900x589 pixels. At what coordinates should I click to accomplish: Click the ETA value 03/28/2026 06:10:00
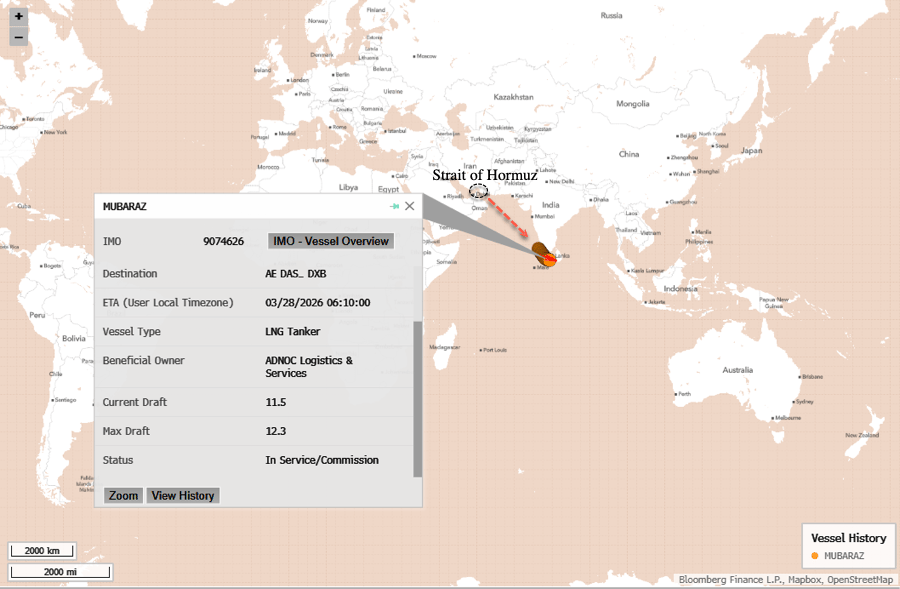click(317, 303)
